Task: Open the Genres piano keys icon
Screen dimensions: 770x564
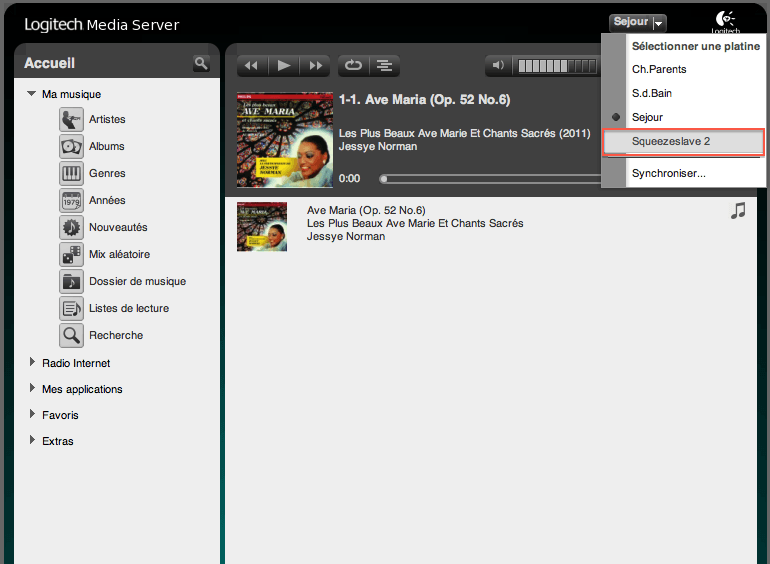Action: (71, 173)
